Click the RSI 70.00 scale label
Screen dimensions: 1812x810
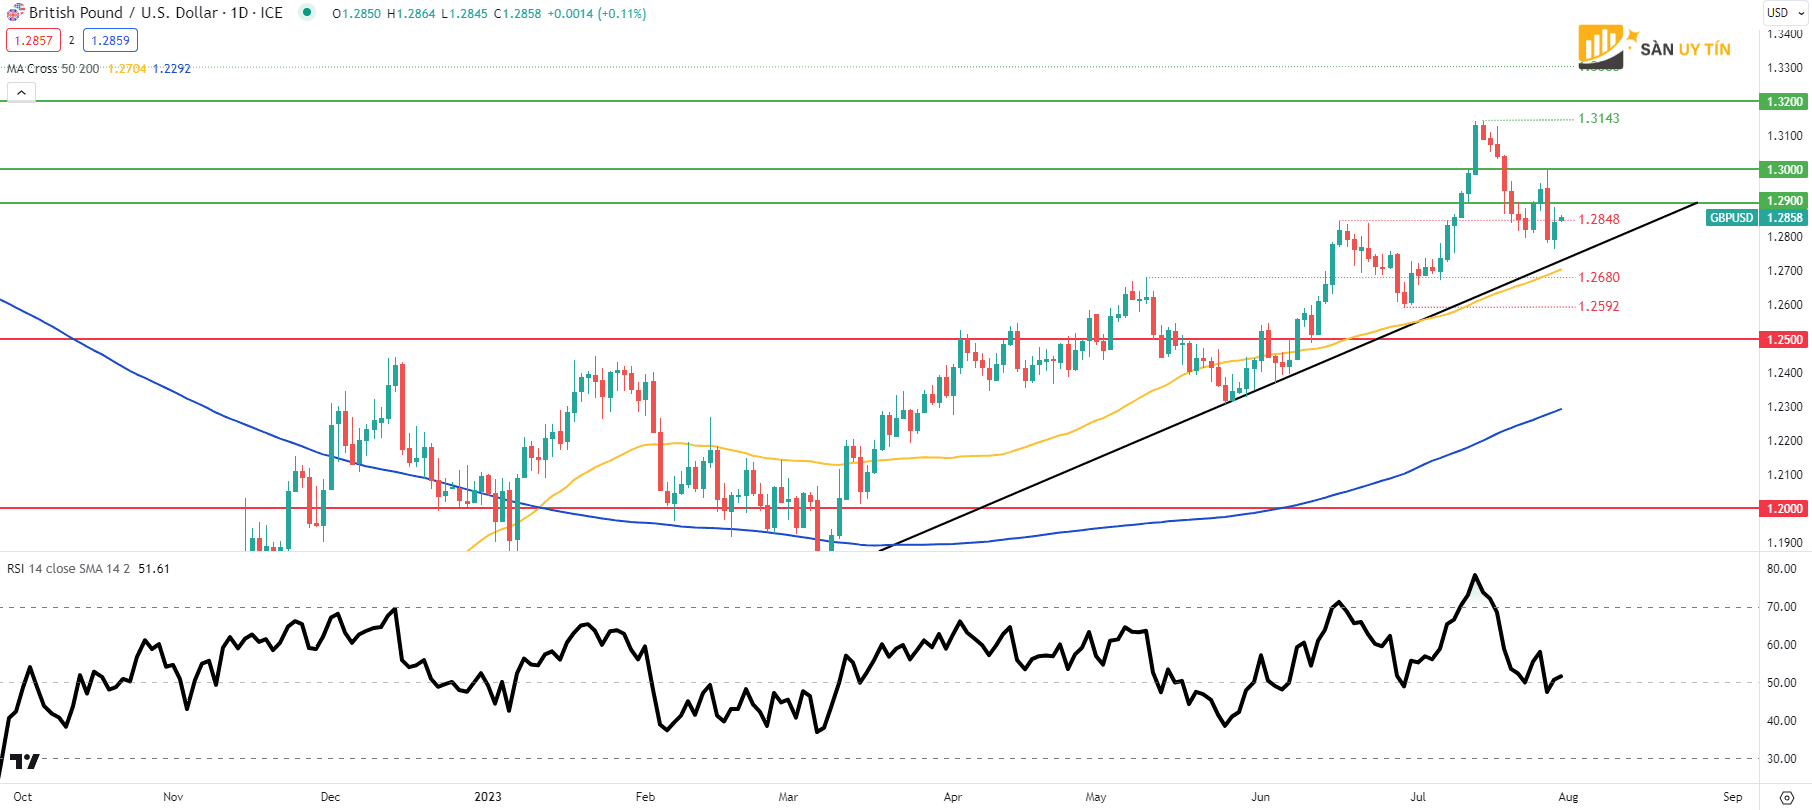[x=1781, y=607]
